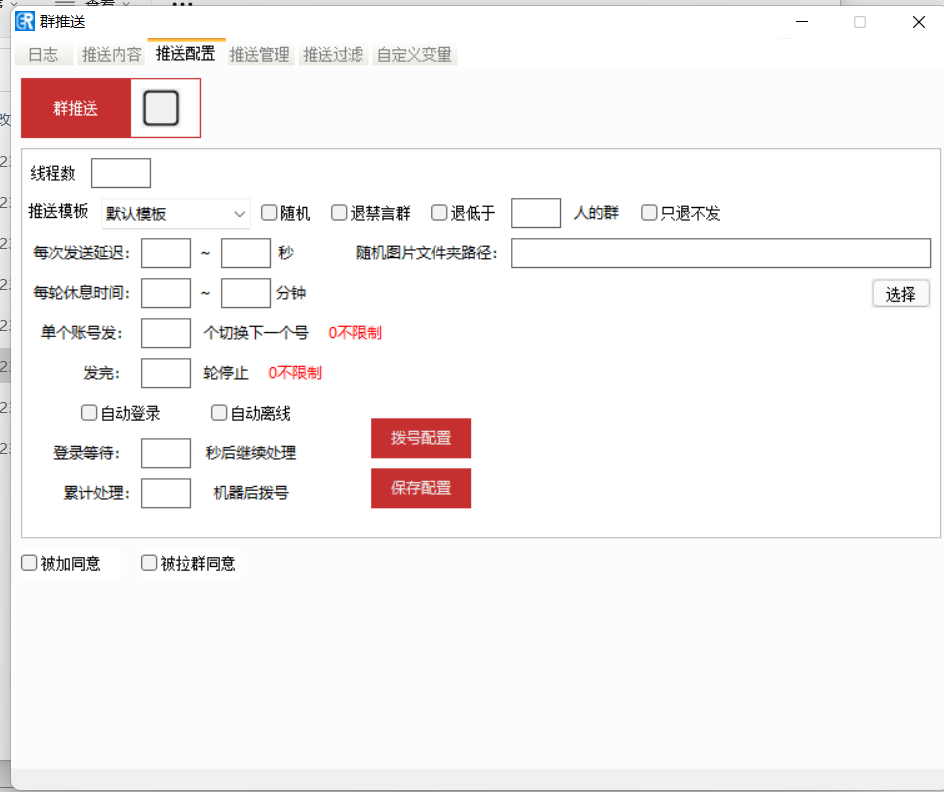This screenshot has height=792, width=944.
Task: Maximize the 群推送 window
Action: coord(859,22)
